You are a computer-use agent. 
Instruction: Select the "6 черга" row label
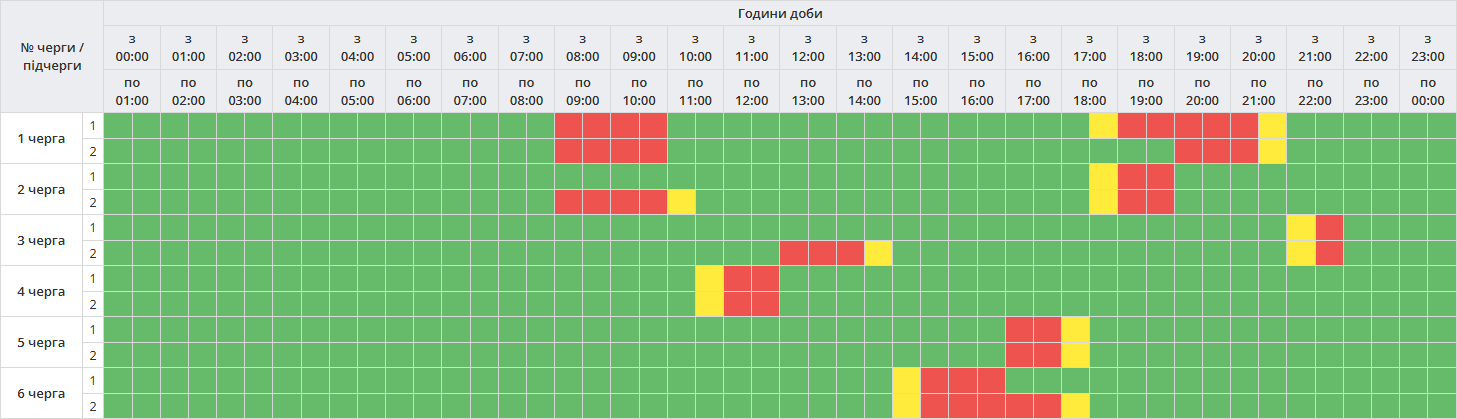pyautogui.click(x=42, y=393)
